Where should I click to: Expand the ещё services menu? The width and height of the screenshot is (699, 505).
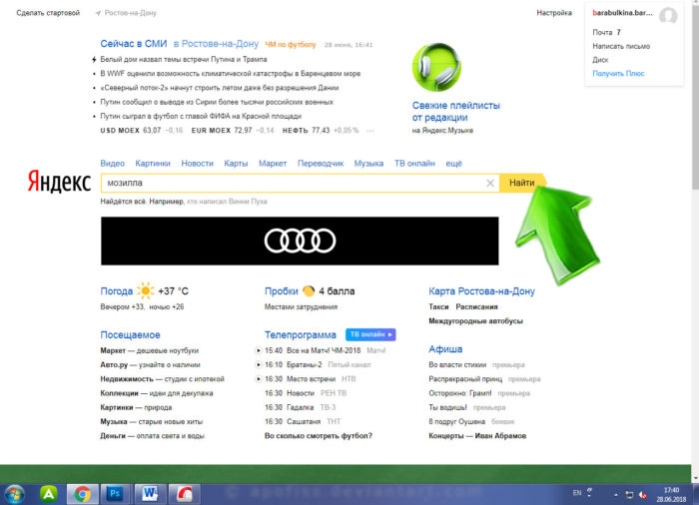(x=454, y=164)
